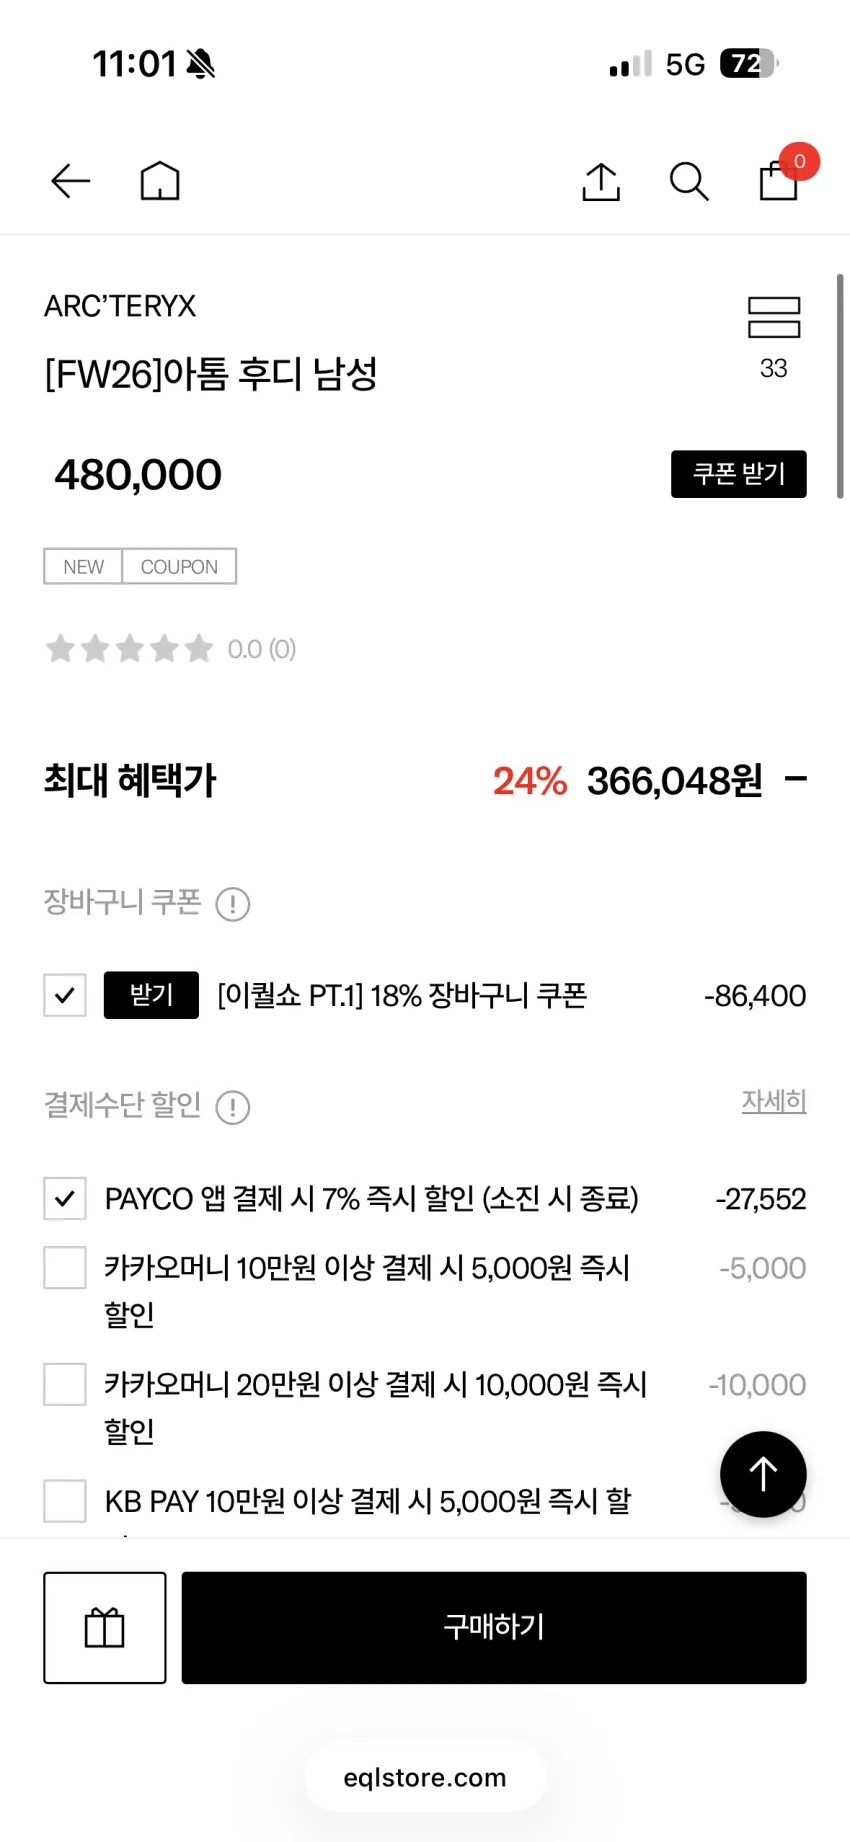This screenshot has height=1842, width=850.
Task: Tap the back arrow icon
Action: 70,181
